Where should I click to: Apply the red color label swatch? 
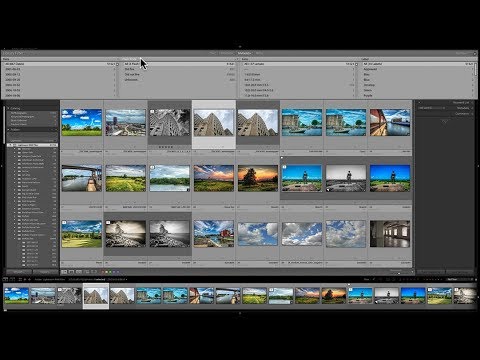pos(102,272)
